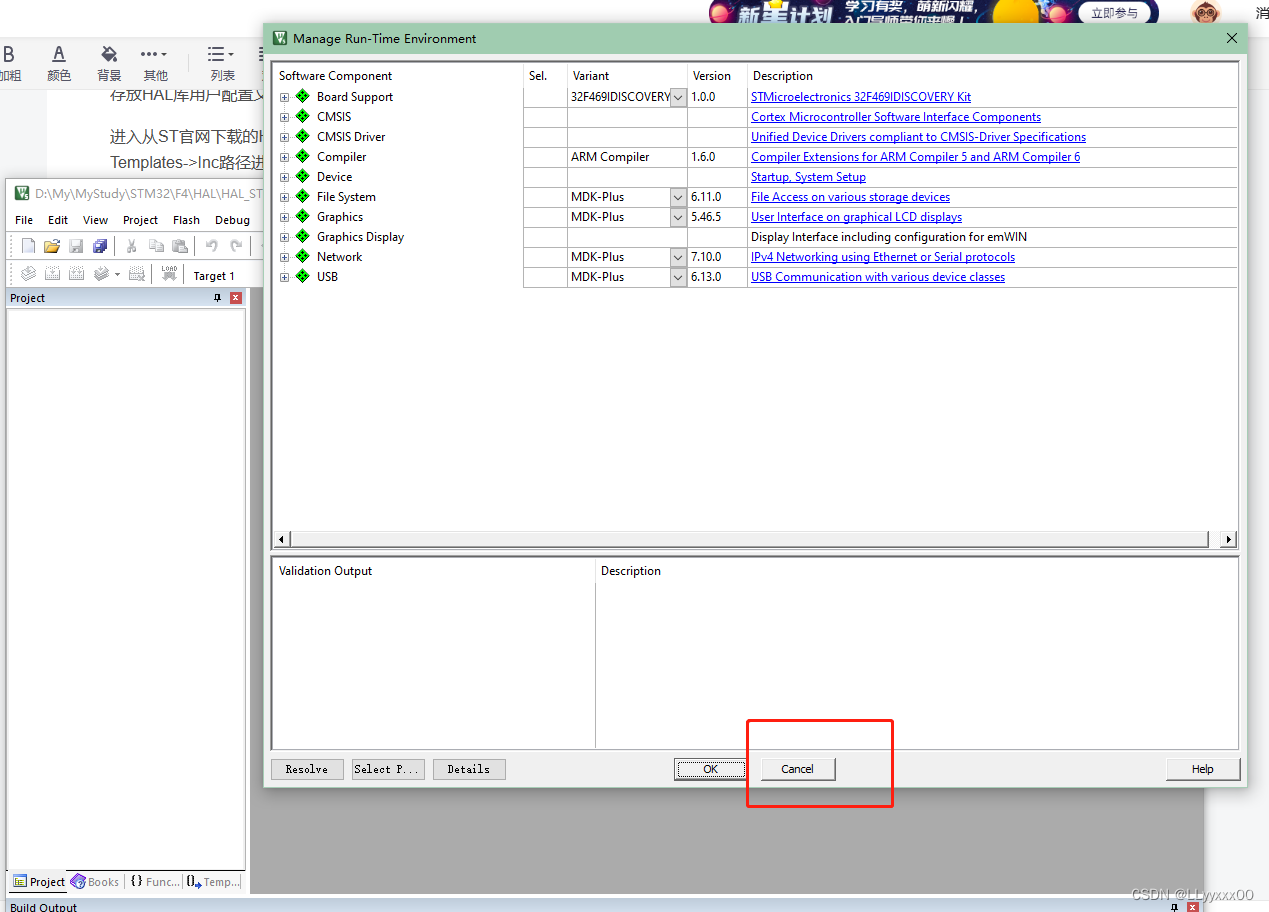The image size is (1269, 912).
Task: Switch to the Temp... tab
Action: 213,882
